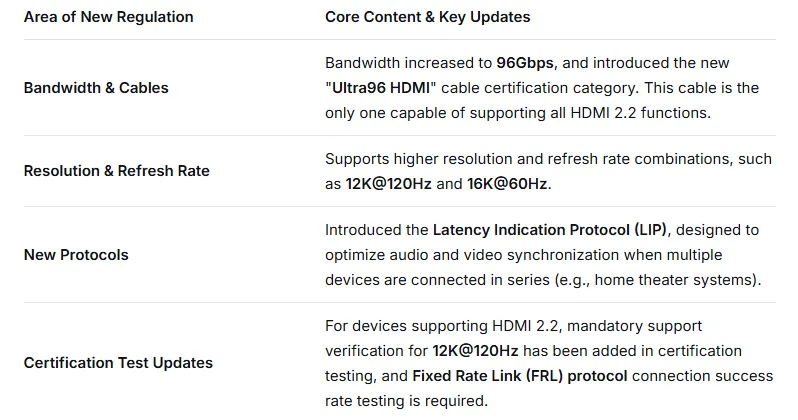This screenshot has height=420, width=798.
Task: Click the phrase "all HDMI 2.2 functions"
Action: click(630, 113)
